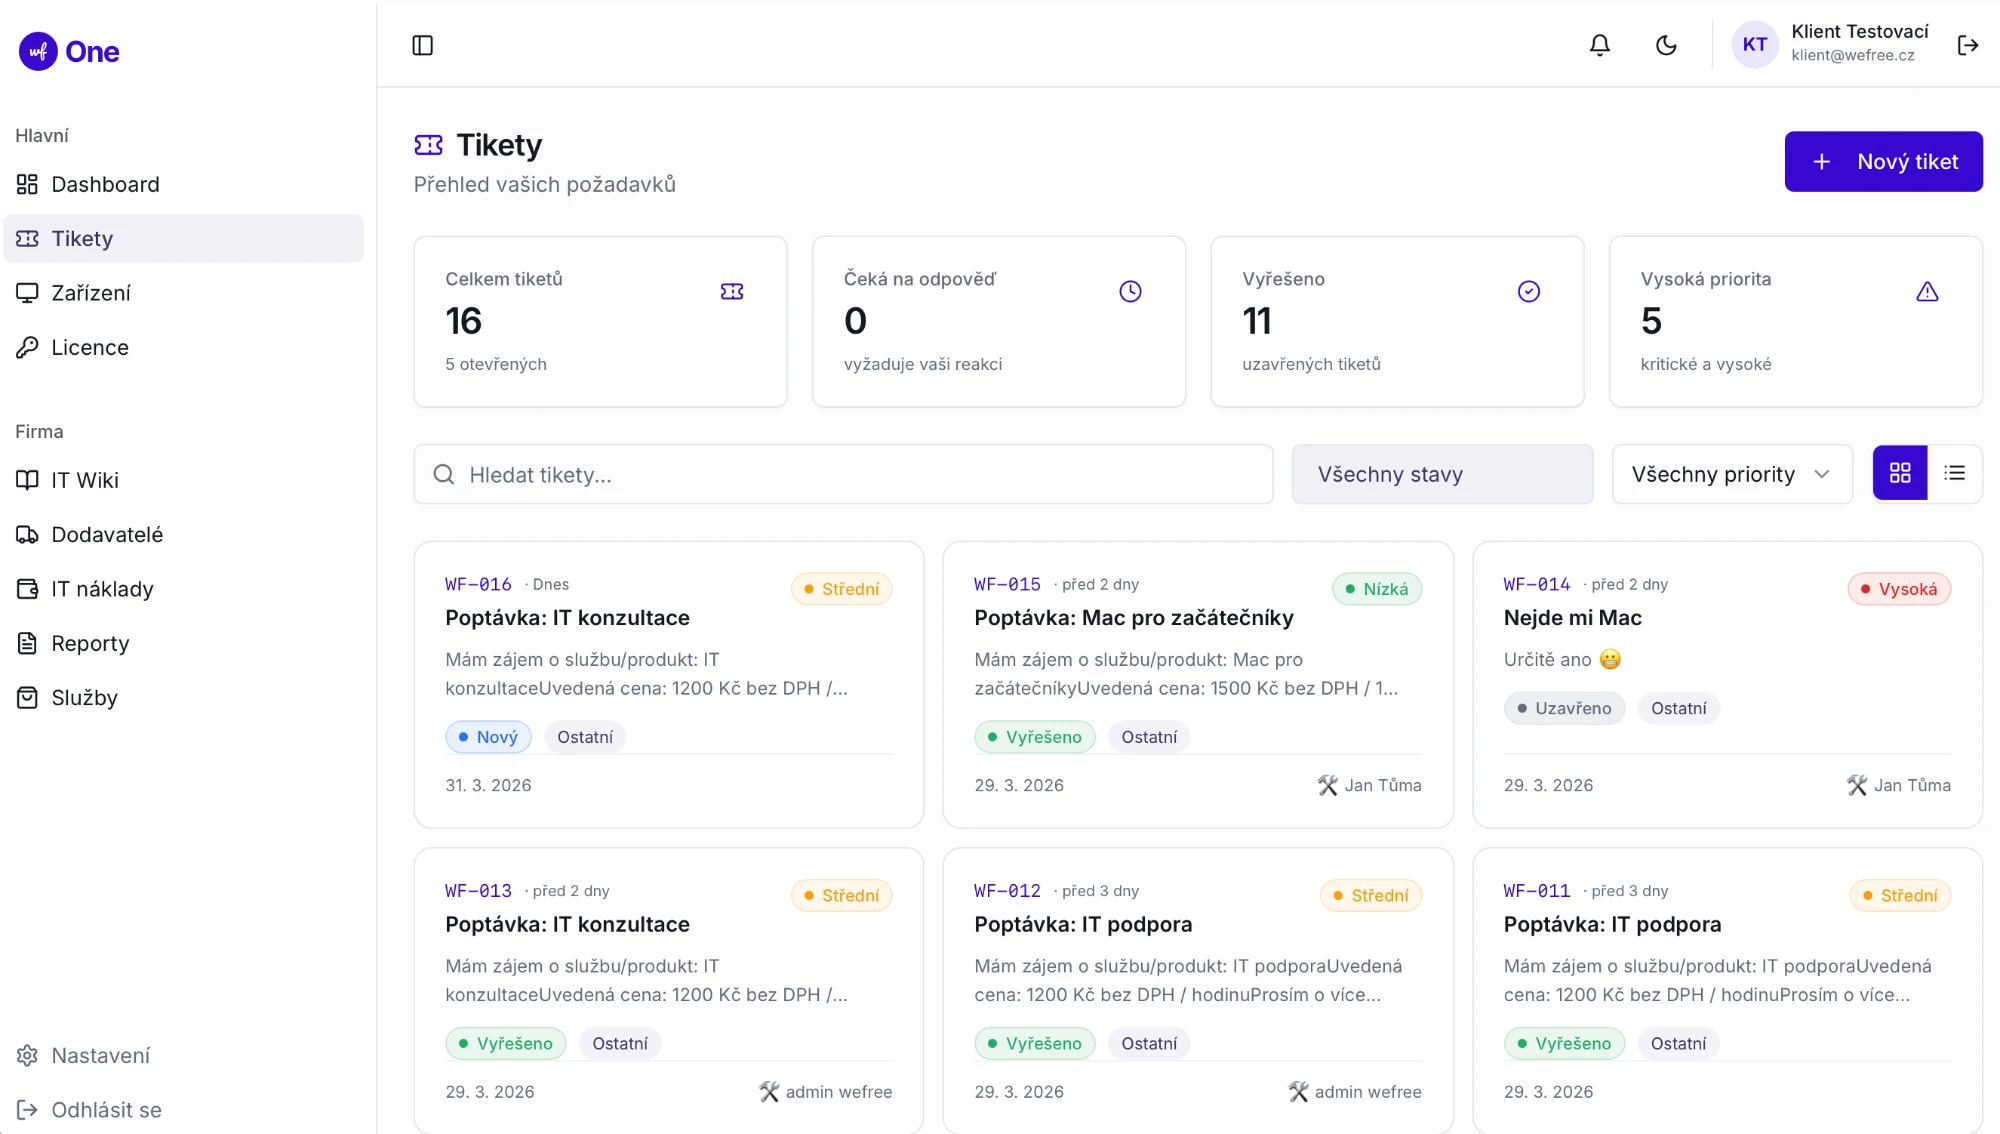Expand the Všechny priority dropdown
The height and width of the screenshot is (1134, 2000).
coord(1732,474)
